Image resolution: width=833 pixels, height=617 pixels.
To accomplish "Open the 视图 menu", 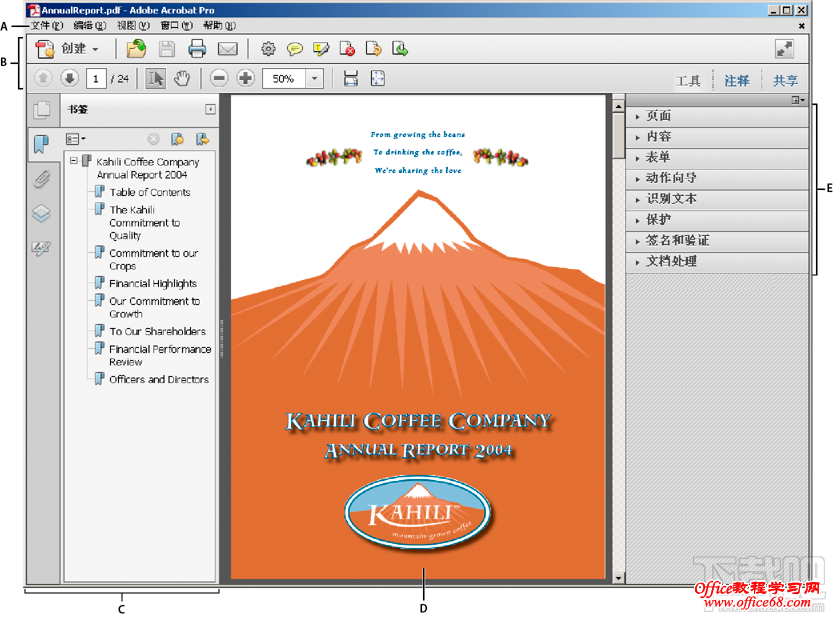I will point(133,25).
